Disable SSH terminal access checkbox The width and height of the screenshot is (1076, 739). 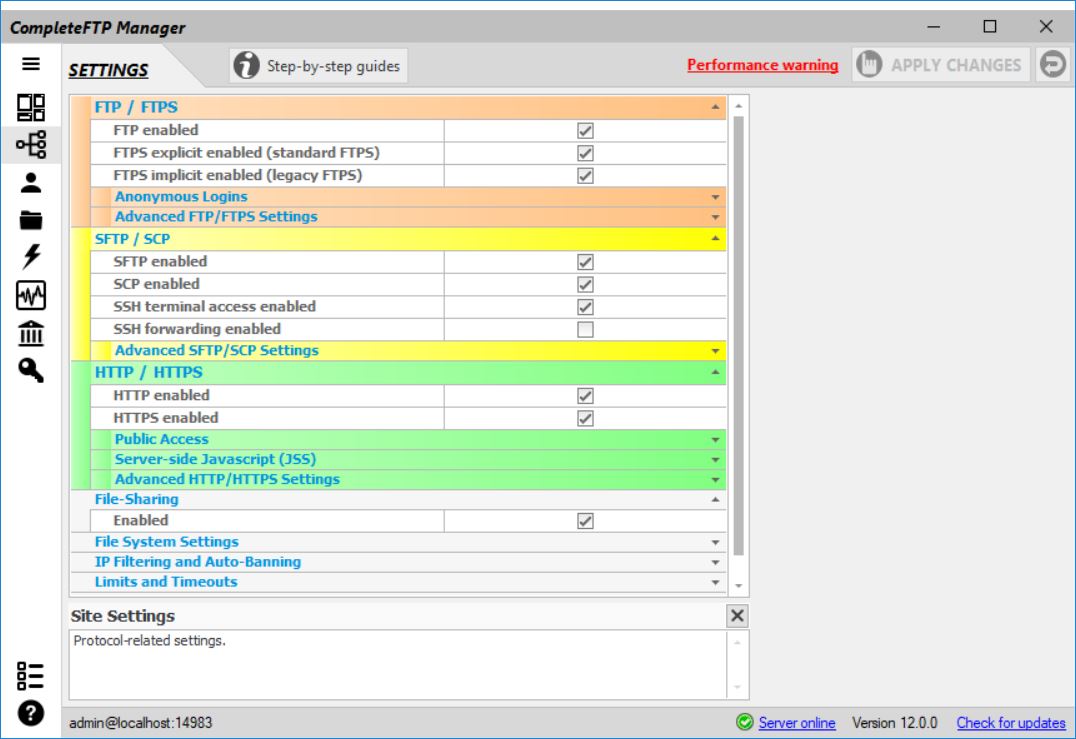pyautogui.click(x=585, y=307)
